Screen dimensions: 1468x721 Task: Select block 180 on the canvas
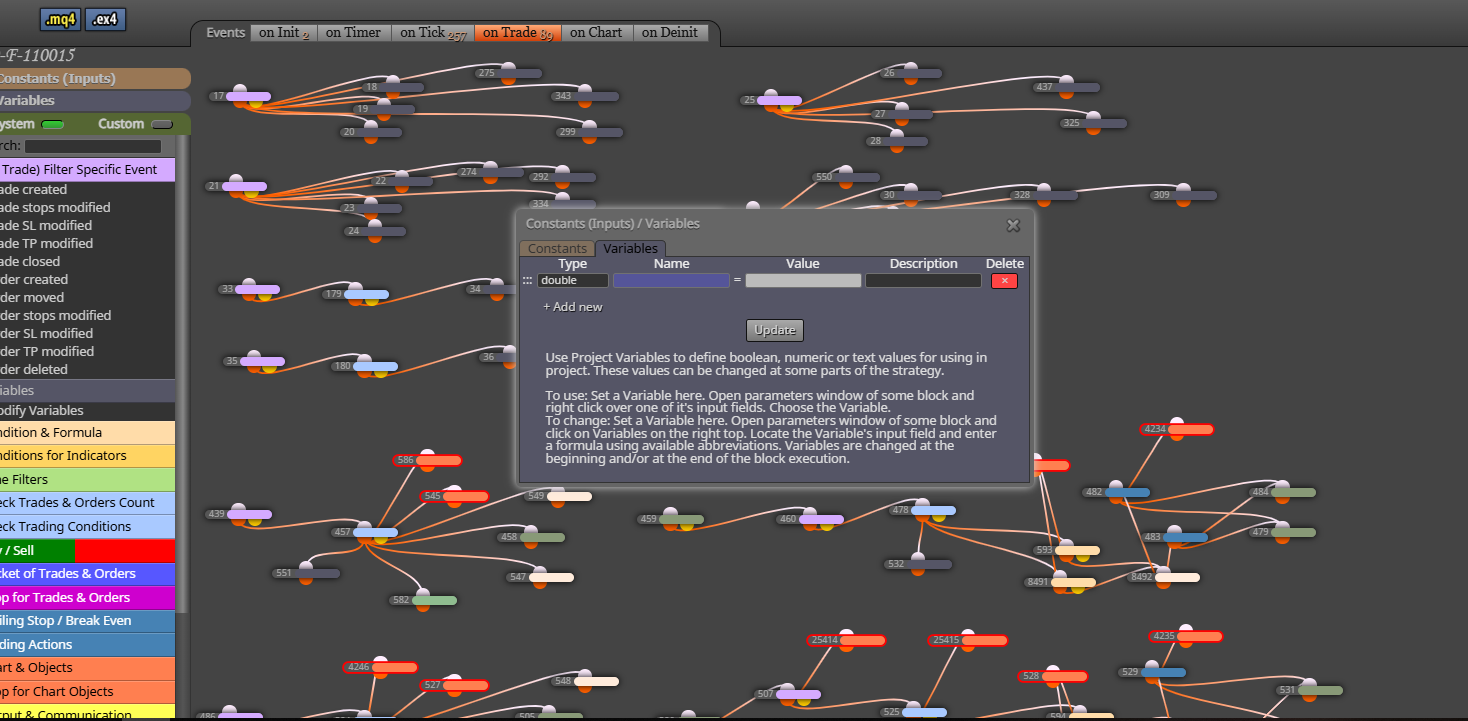click(364, 367)
